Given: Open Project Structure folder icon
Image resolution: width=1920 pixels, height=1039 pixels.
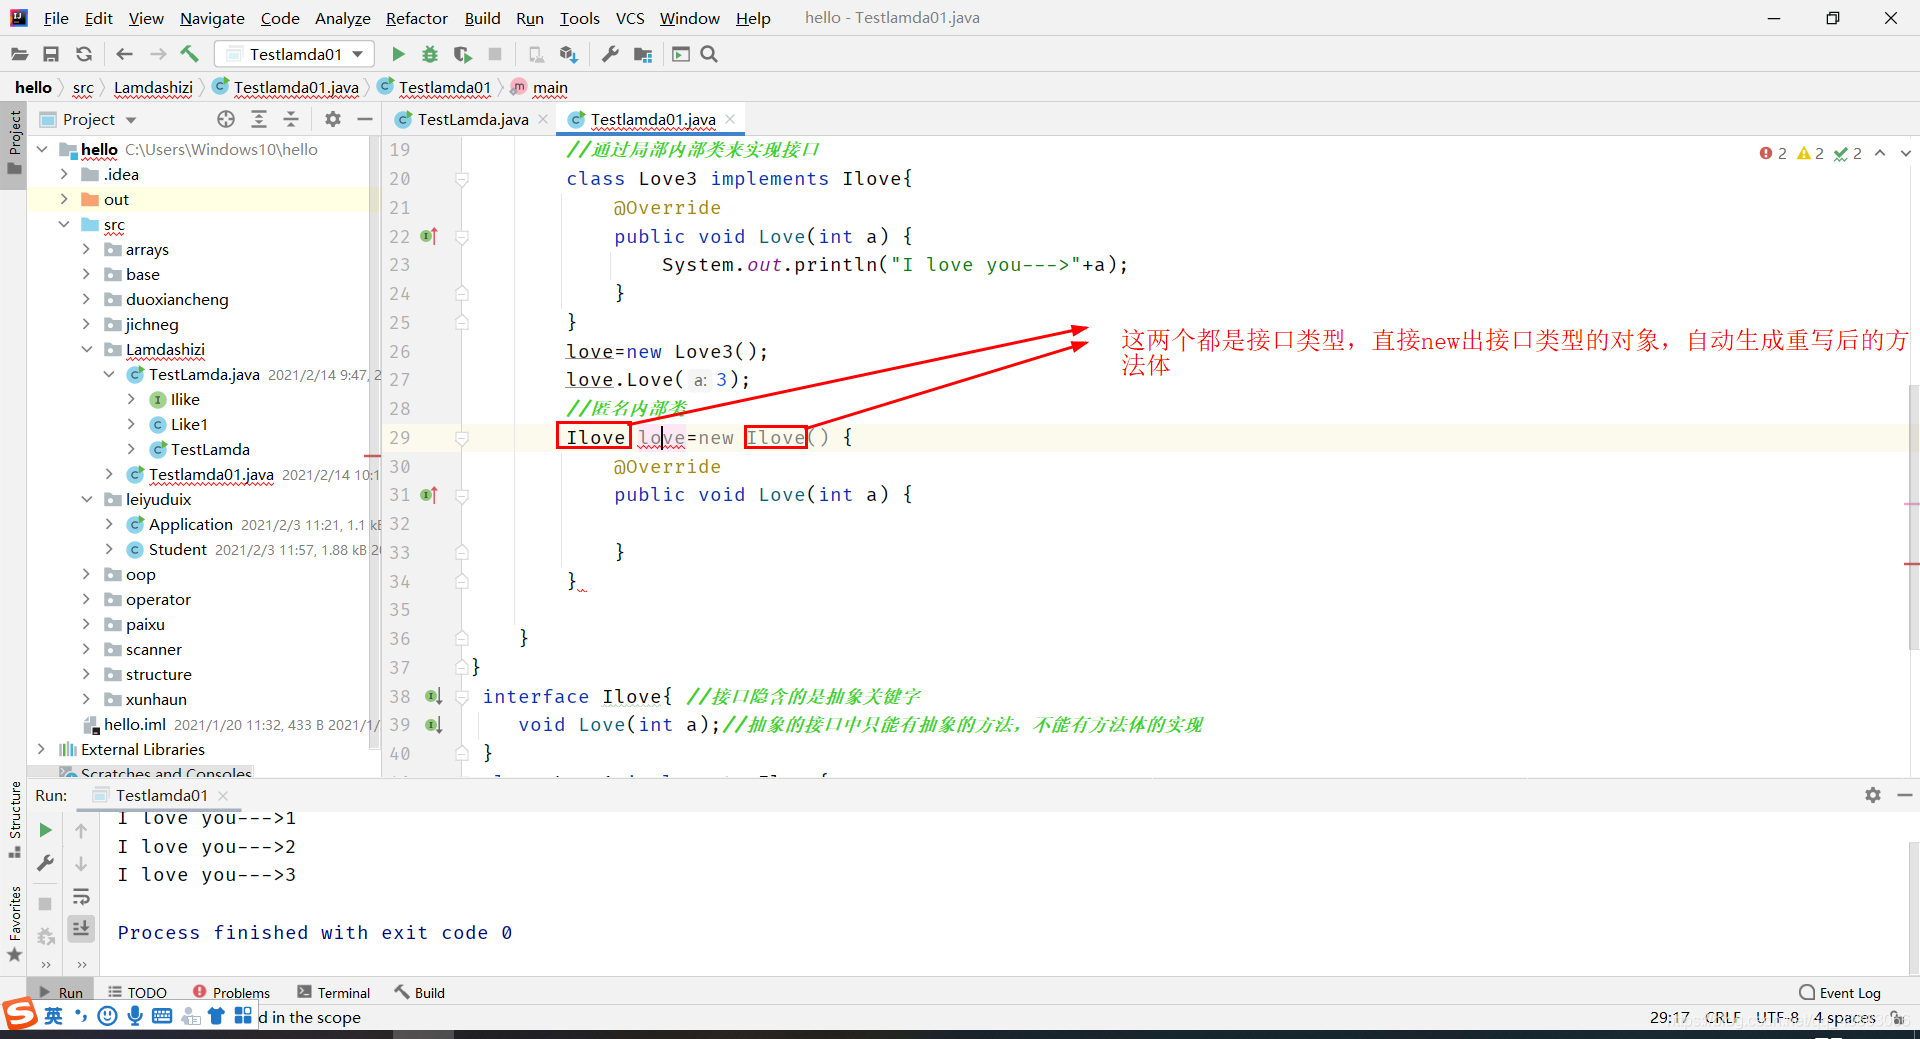Looking at the screenshot, I should pyautogui.click(x=643, y=54).
